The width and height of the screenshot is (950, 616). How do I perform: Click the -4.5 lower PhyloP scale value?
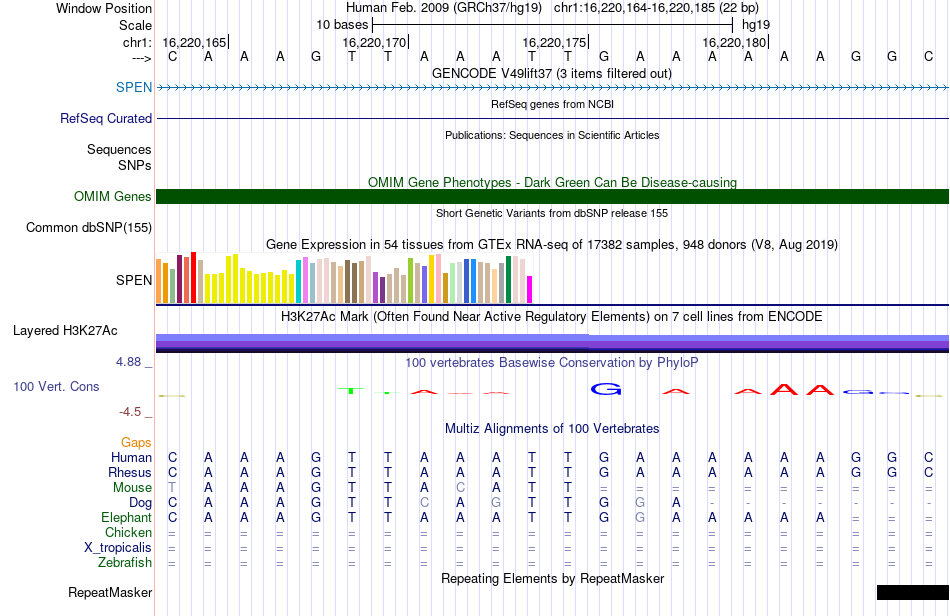point(130,412)
